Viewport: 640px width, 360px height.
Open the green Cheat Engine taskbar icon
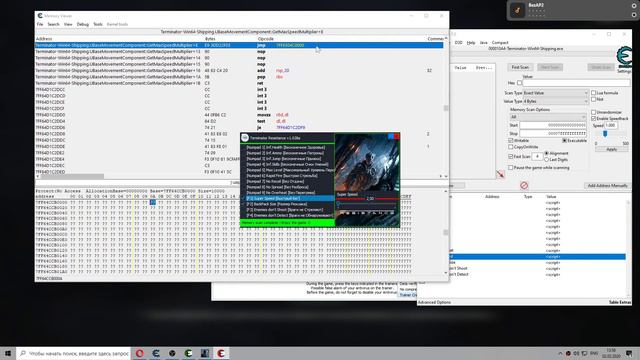tap(189, 353)
